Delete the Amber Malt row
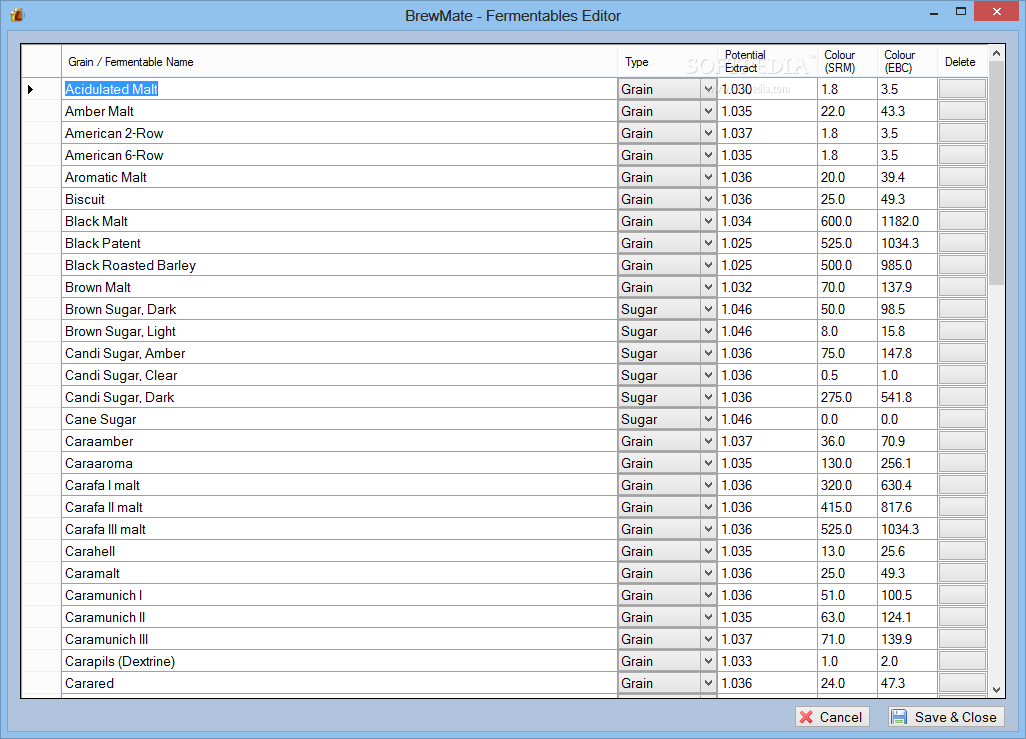The width and height of the screenshot is (1026, 739). tap(962, 111)
